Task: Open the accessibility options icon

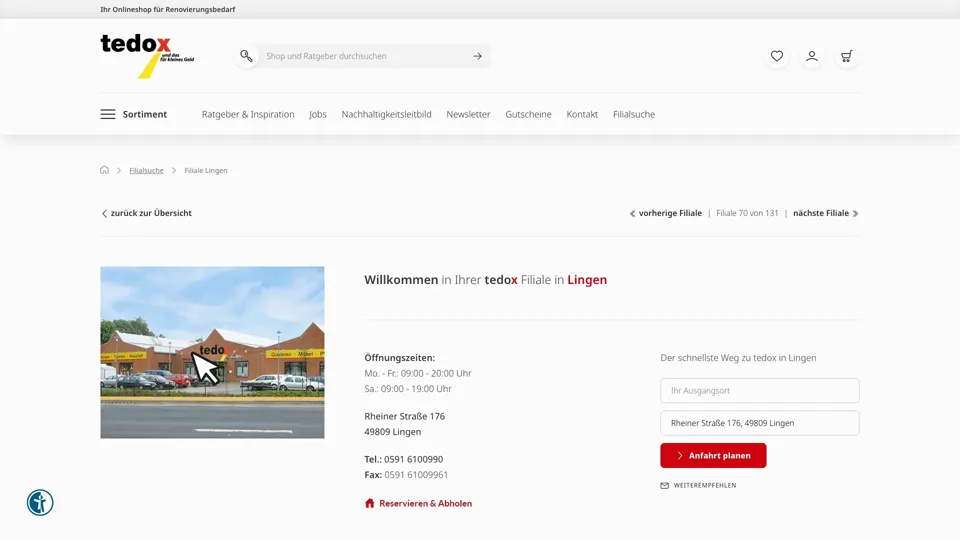Action: 40,503
